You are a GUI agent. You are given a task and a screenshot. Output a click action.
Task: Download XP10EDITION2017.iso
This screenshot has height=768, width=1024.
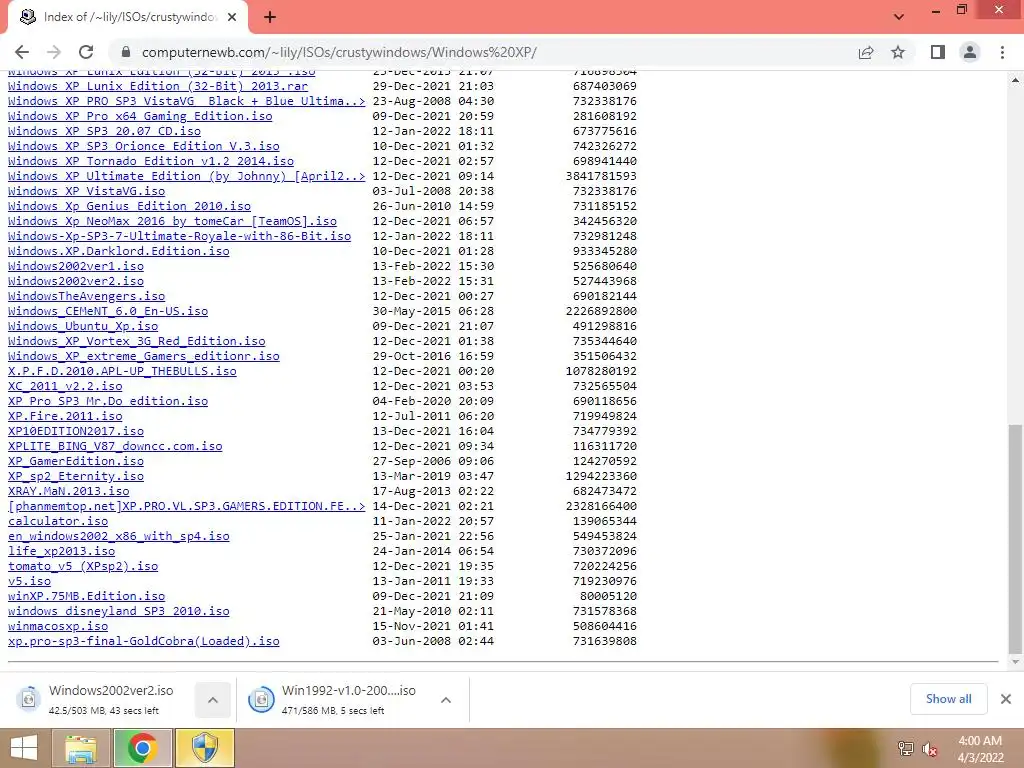pos(76,432)
